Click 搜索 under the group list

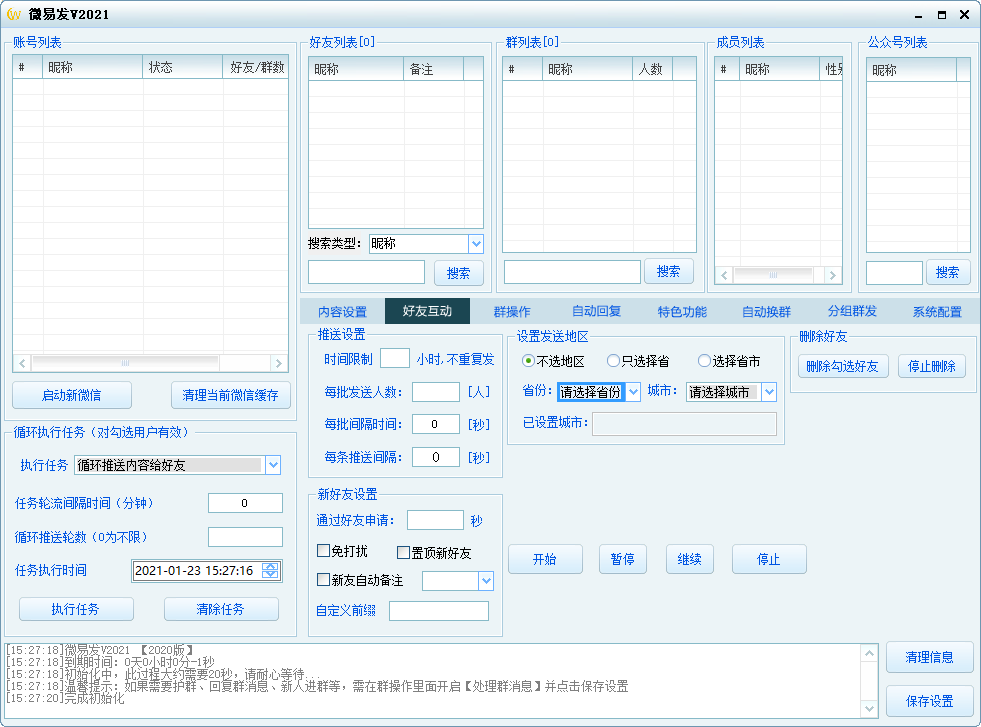668,272
